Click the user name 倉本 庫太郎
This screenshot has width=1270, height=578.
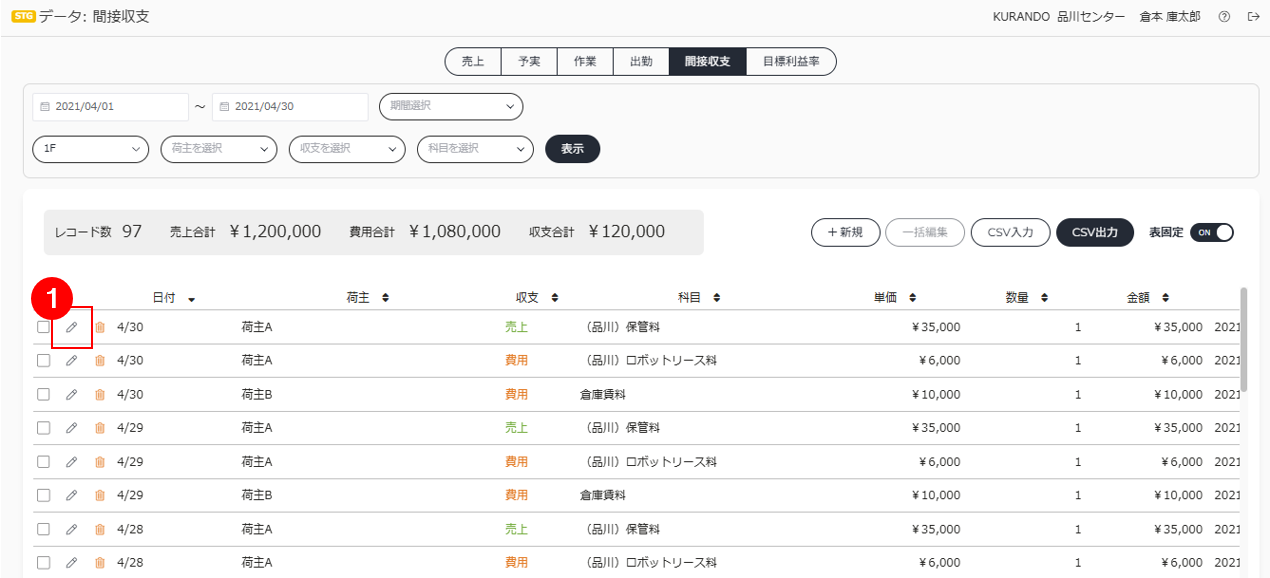pyautogui.click(x=1170, y=17)
